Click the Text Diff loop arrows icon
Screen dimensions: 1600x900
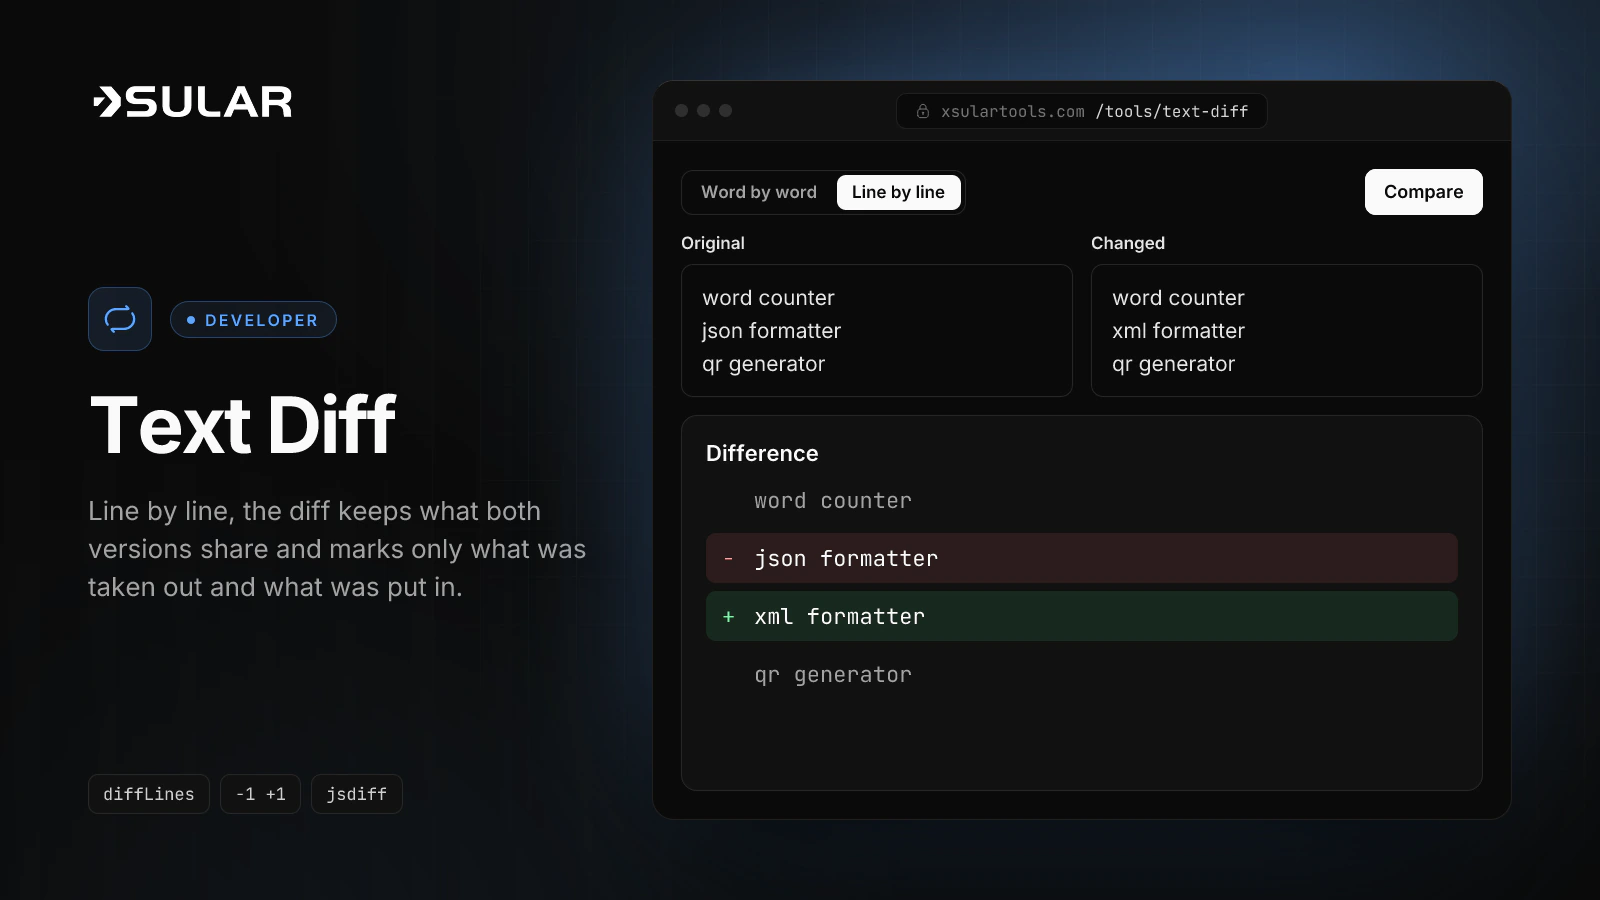tap(120, 319)
